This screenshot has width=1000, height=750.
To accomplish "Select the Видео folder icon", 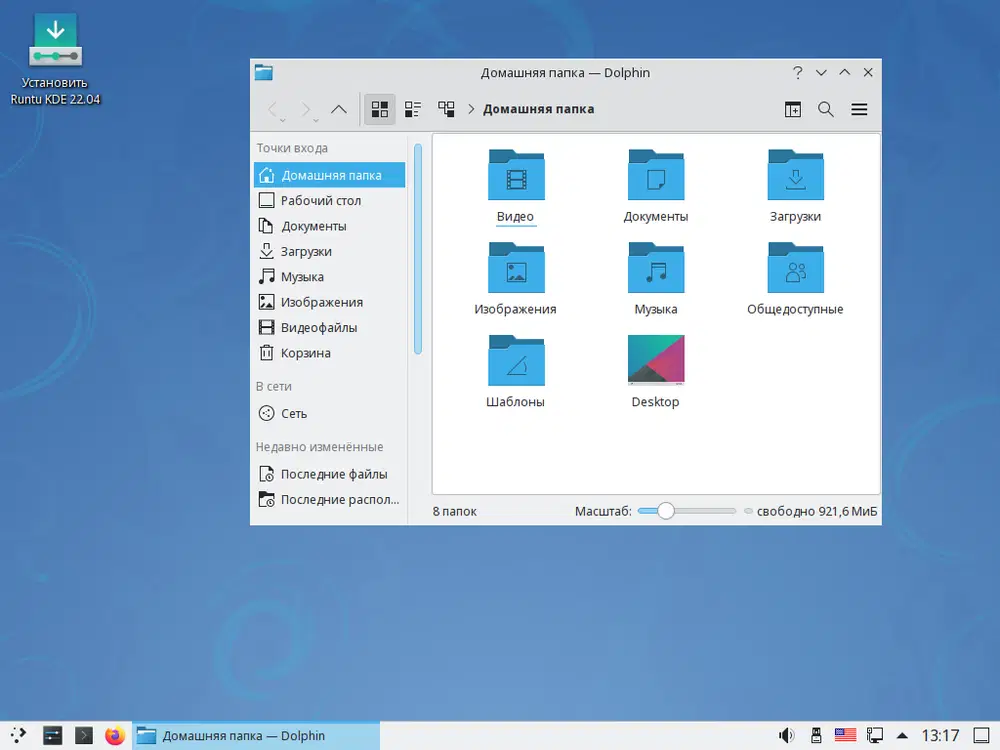I will pos(516,175).
